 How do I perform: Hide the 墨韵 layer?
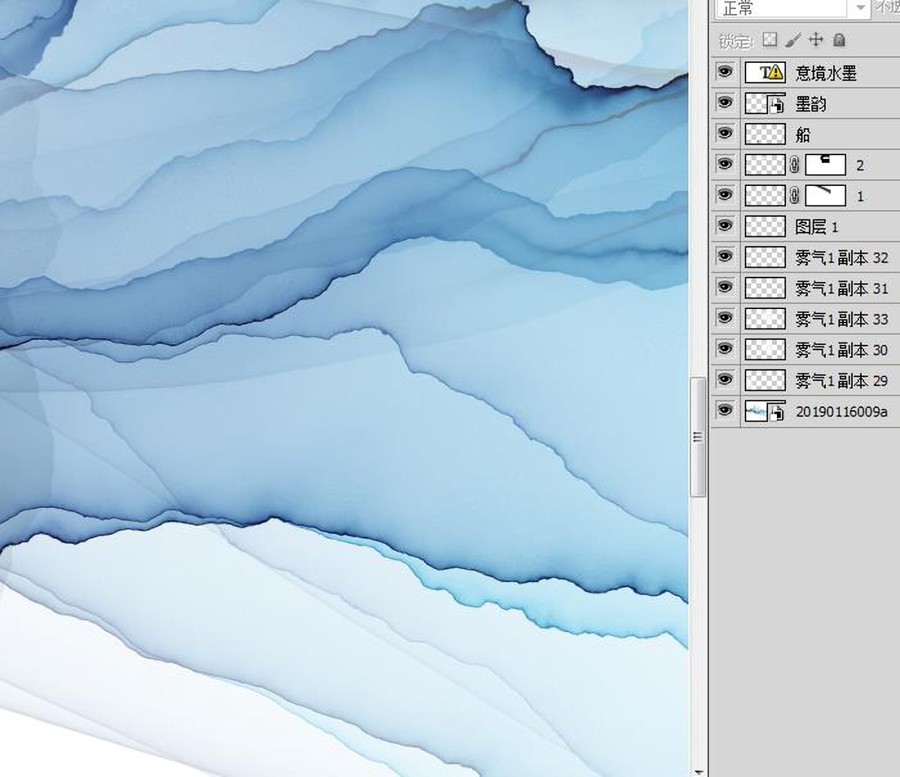tap(725, 103)
